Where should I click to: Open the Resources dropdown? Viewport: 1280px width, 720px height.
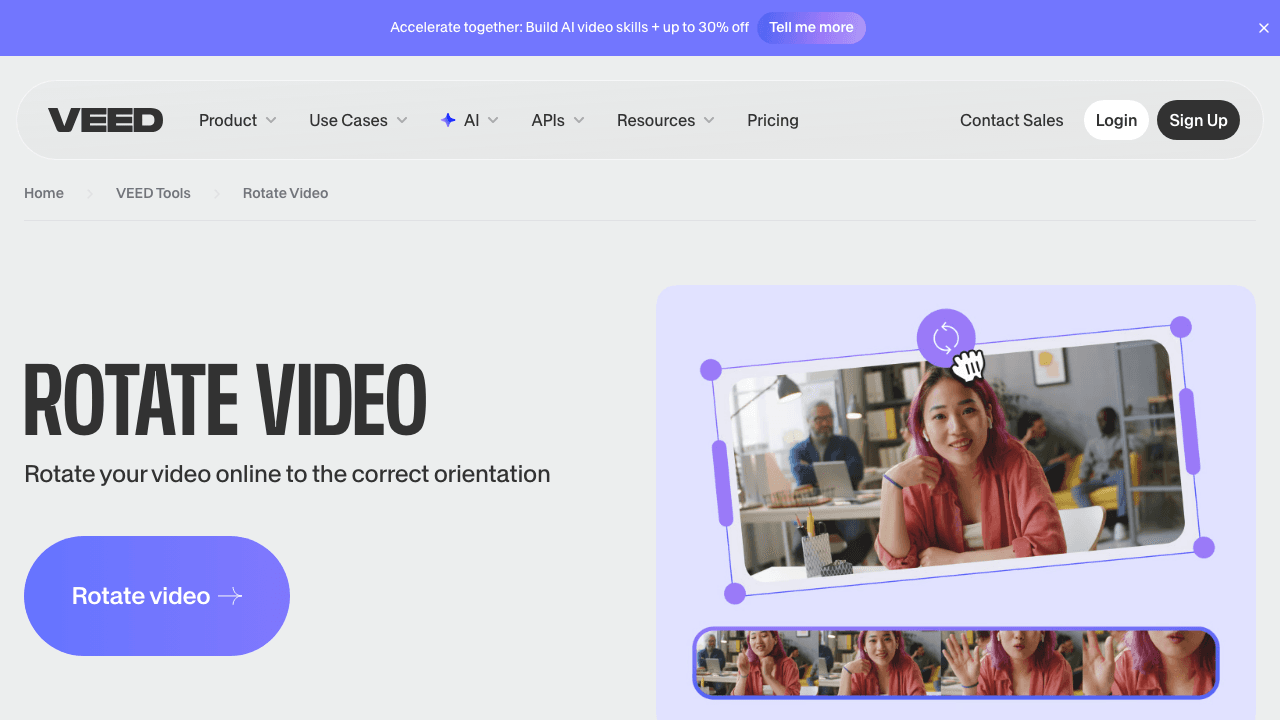tap(664, 120)
